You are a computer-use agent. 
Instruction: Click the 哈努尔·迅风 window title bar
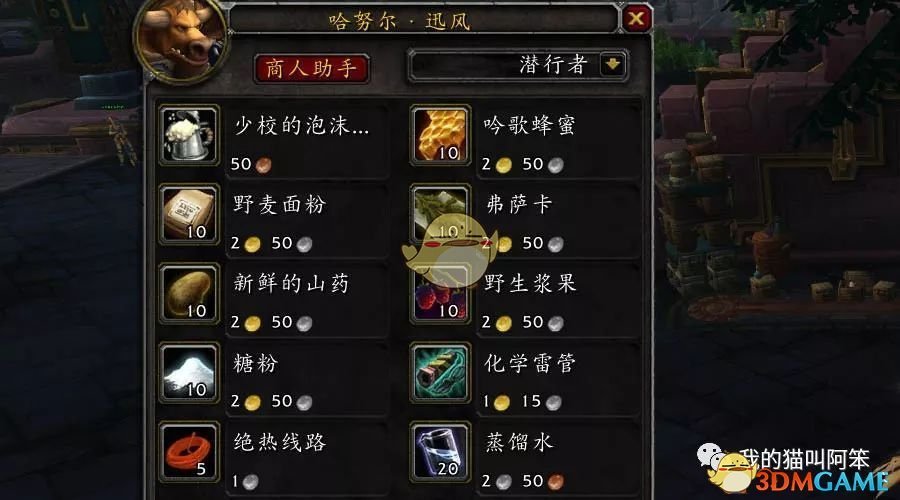[425, 20]
